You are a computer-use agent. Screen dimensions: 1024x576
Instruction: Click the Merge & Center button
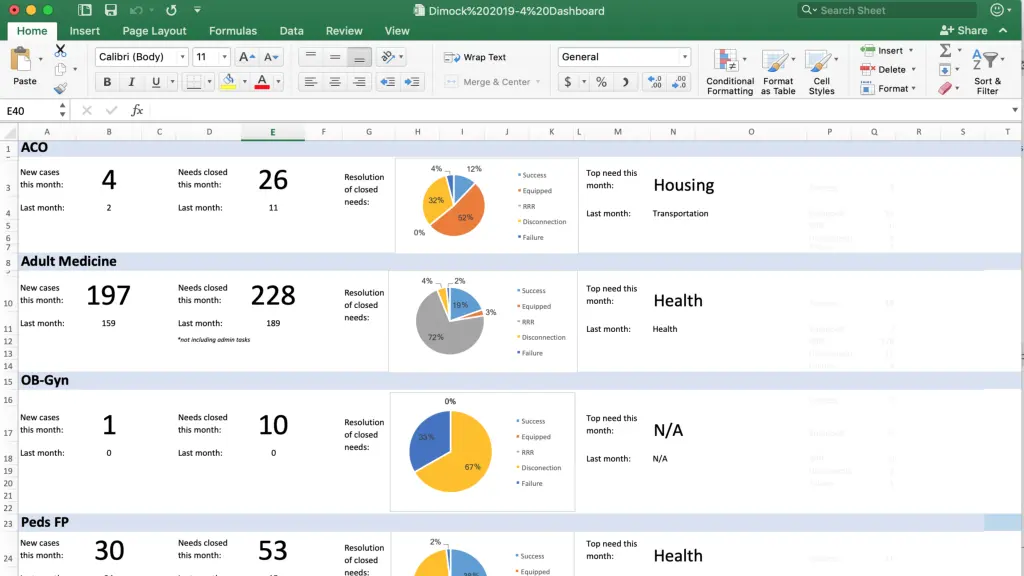click(x=488, y=82)
